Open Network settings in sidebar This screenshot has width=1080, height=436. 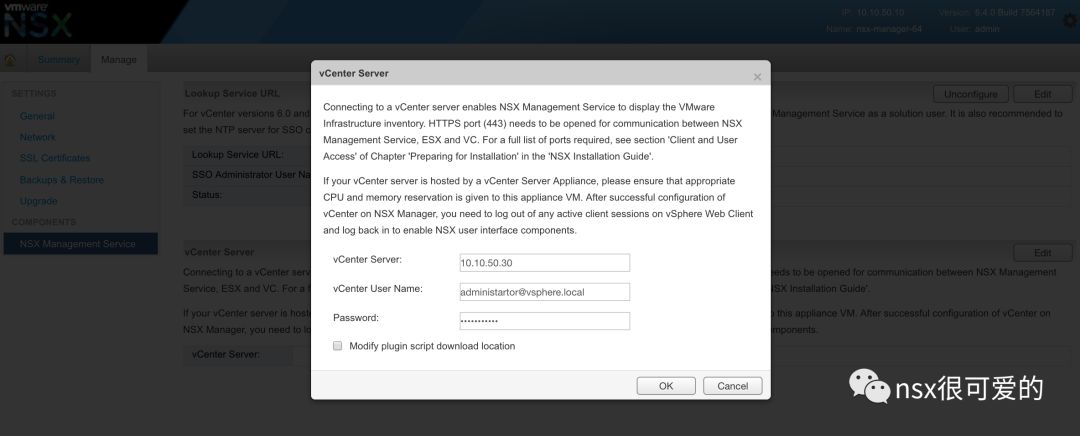coord(38,137)
